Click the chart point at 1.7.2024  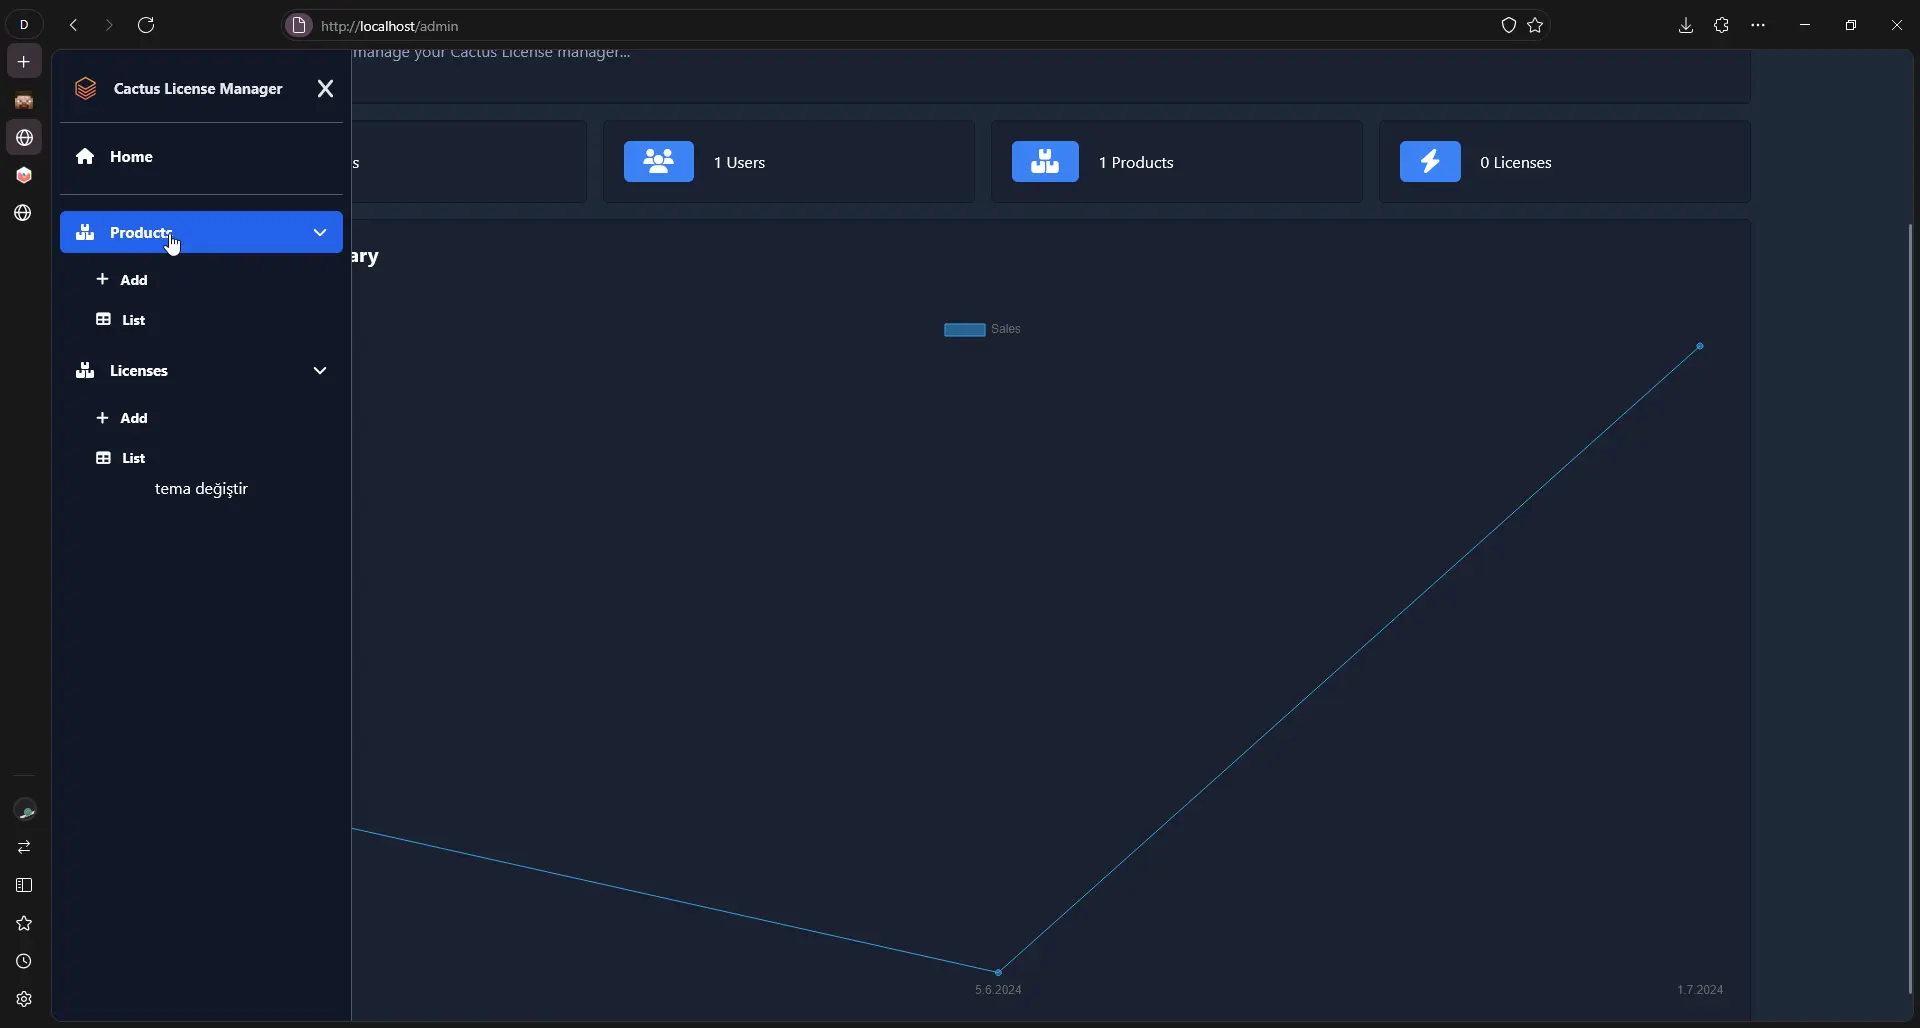click(1700, 347)
